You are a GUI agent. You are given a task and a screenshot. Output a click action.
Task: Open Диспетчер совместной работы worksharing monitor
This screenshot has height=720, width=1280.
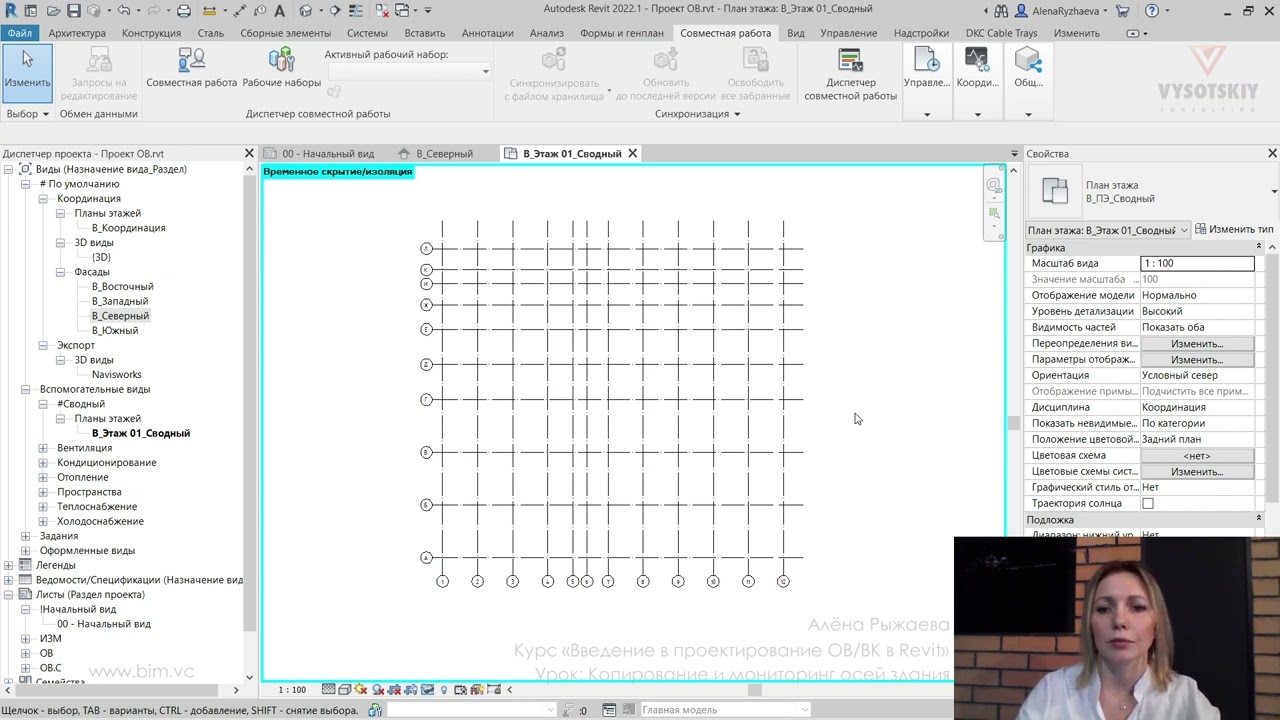click(850, 75)
